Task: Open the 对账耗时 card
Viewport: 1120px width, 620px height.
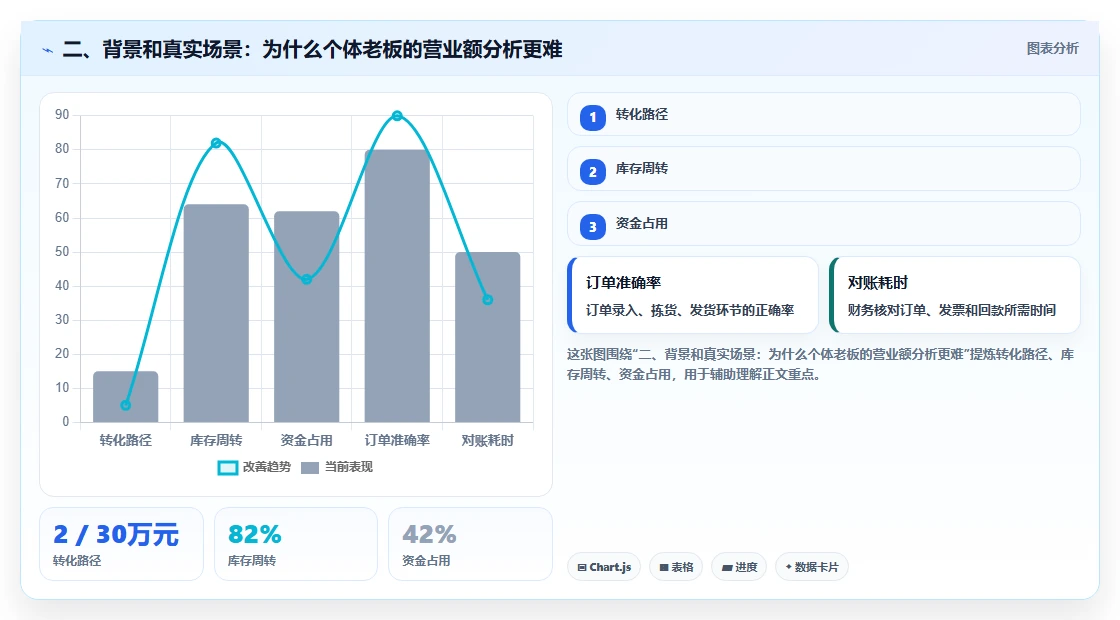Action: click(x=954, y=295)
